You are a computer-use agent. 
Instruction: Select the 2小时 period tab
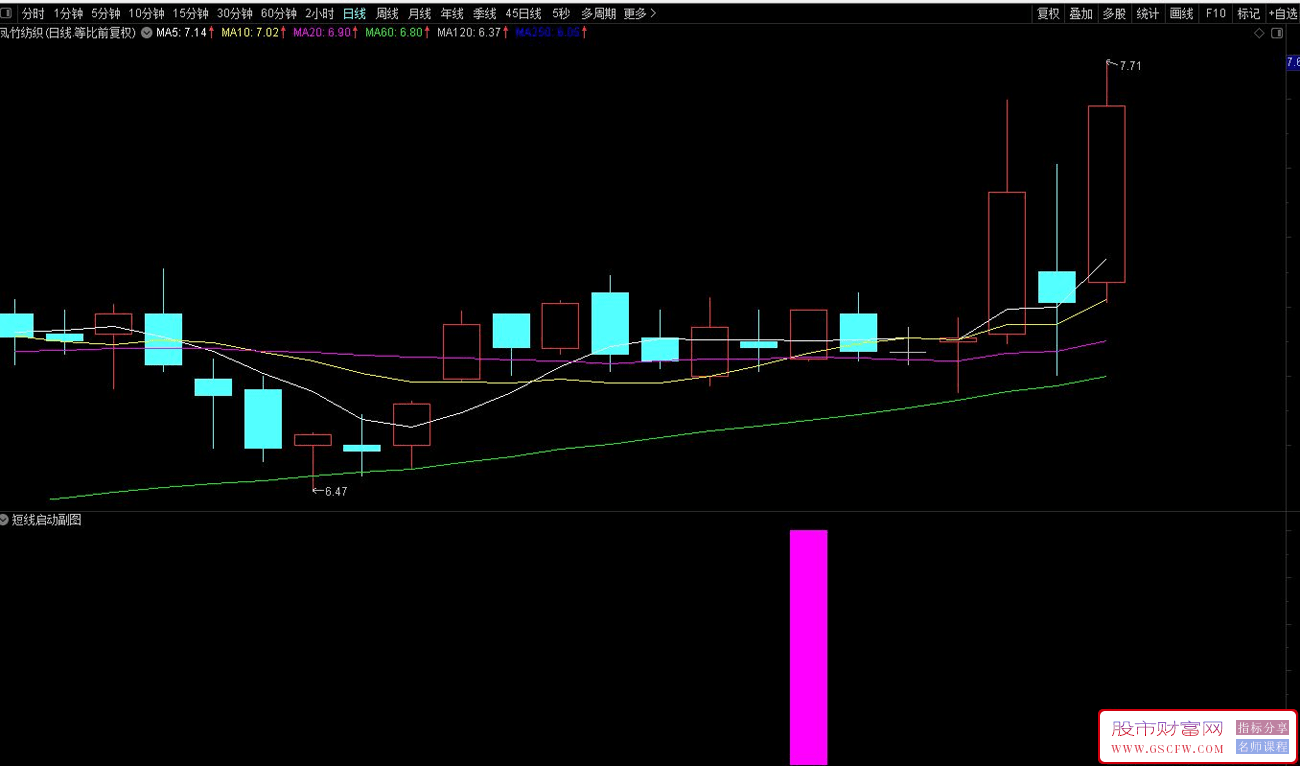(x=319, y=14)
